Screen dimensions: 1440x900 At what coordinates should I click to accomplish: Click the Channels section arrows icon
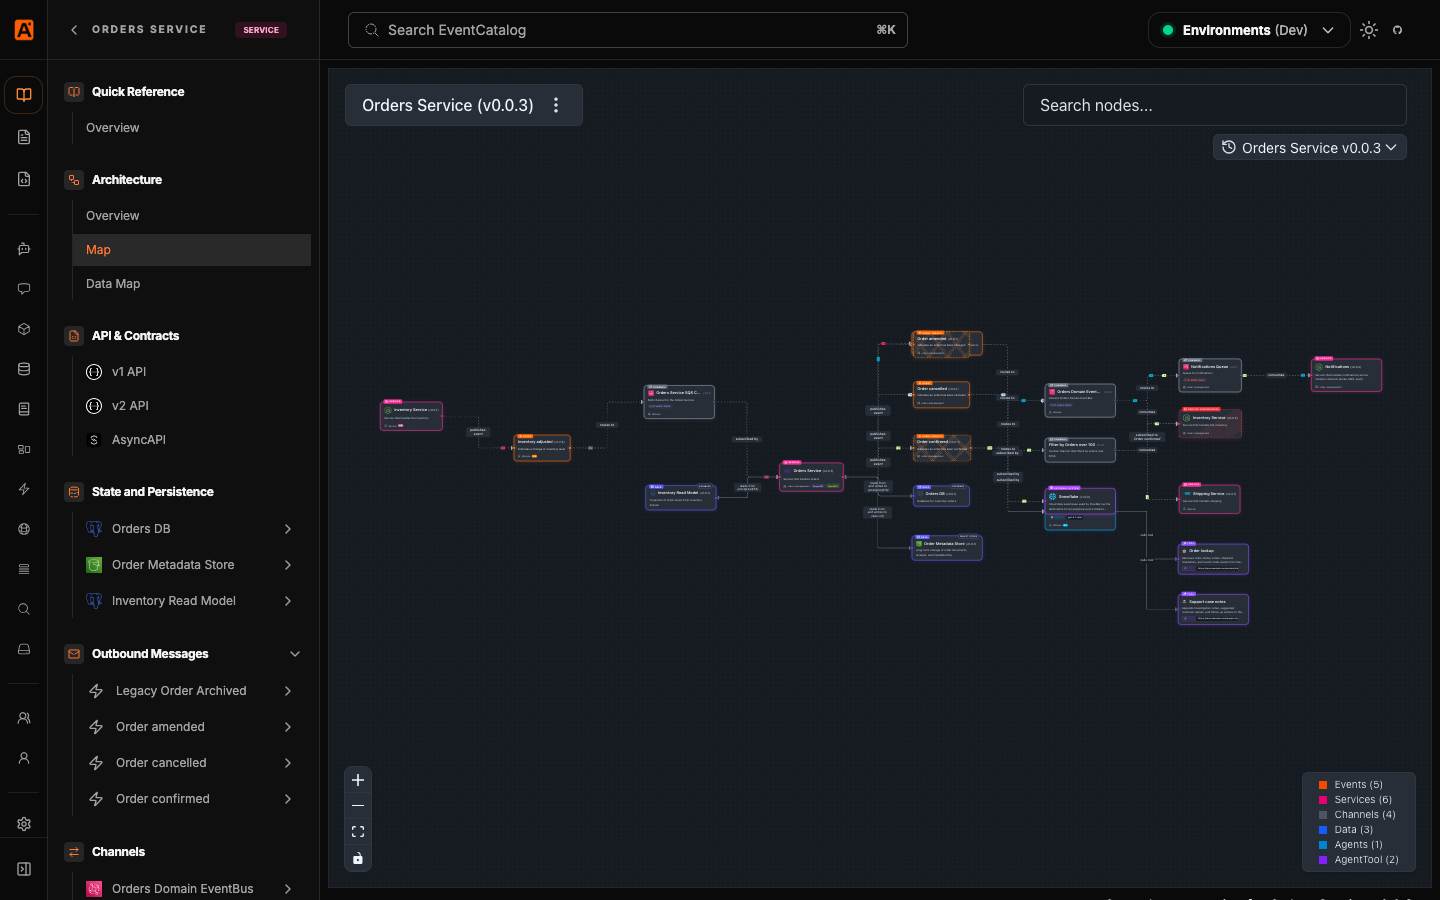tap(74, 852)
